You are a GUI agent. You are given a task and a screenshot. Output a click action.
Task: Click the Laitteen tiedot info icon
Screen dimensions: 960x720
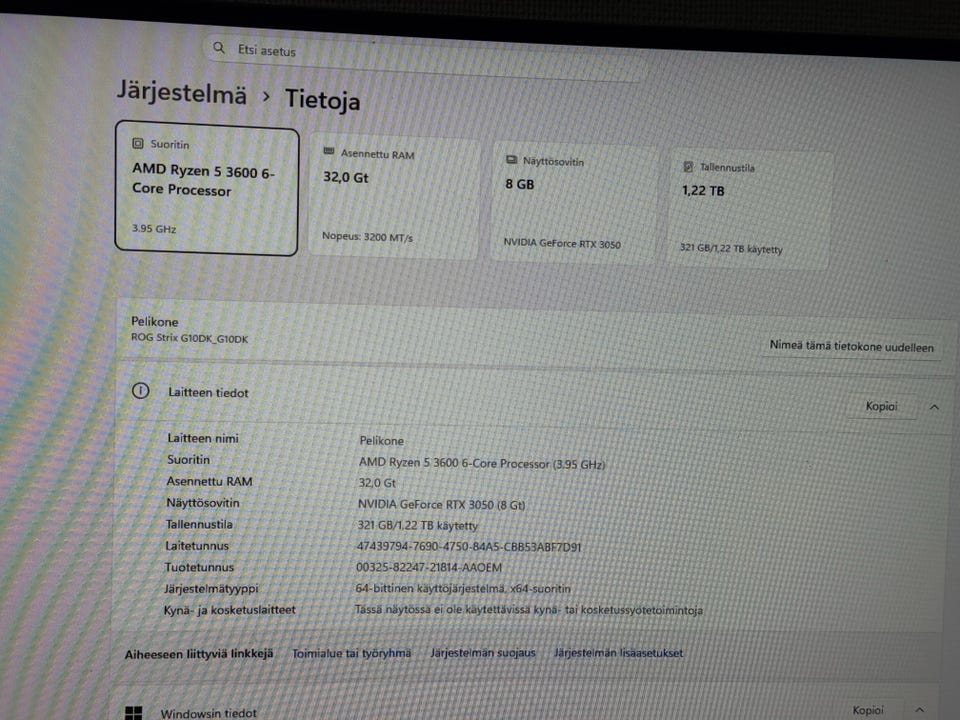[140, 391]
